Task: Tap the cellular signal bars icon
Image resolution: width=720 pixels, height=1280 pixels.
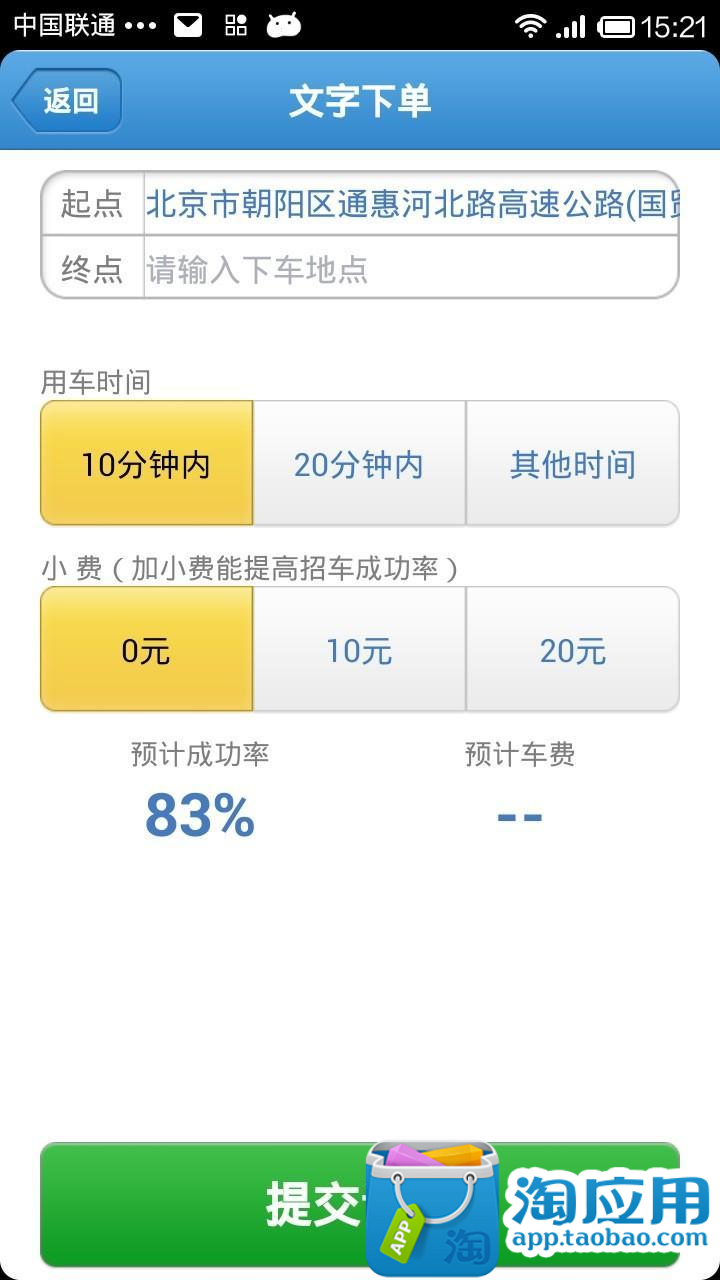Action: point(571,26)
